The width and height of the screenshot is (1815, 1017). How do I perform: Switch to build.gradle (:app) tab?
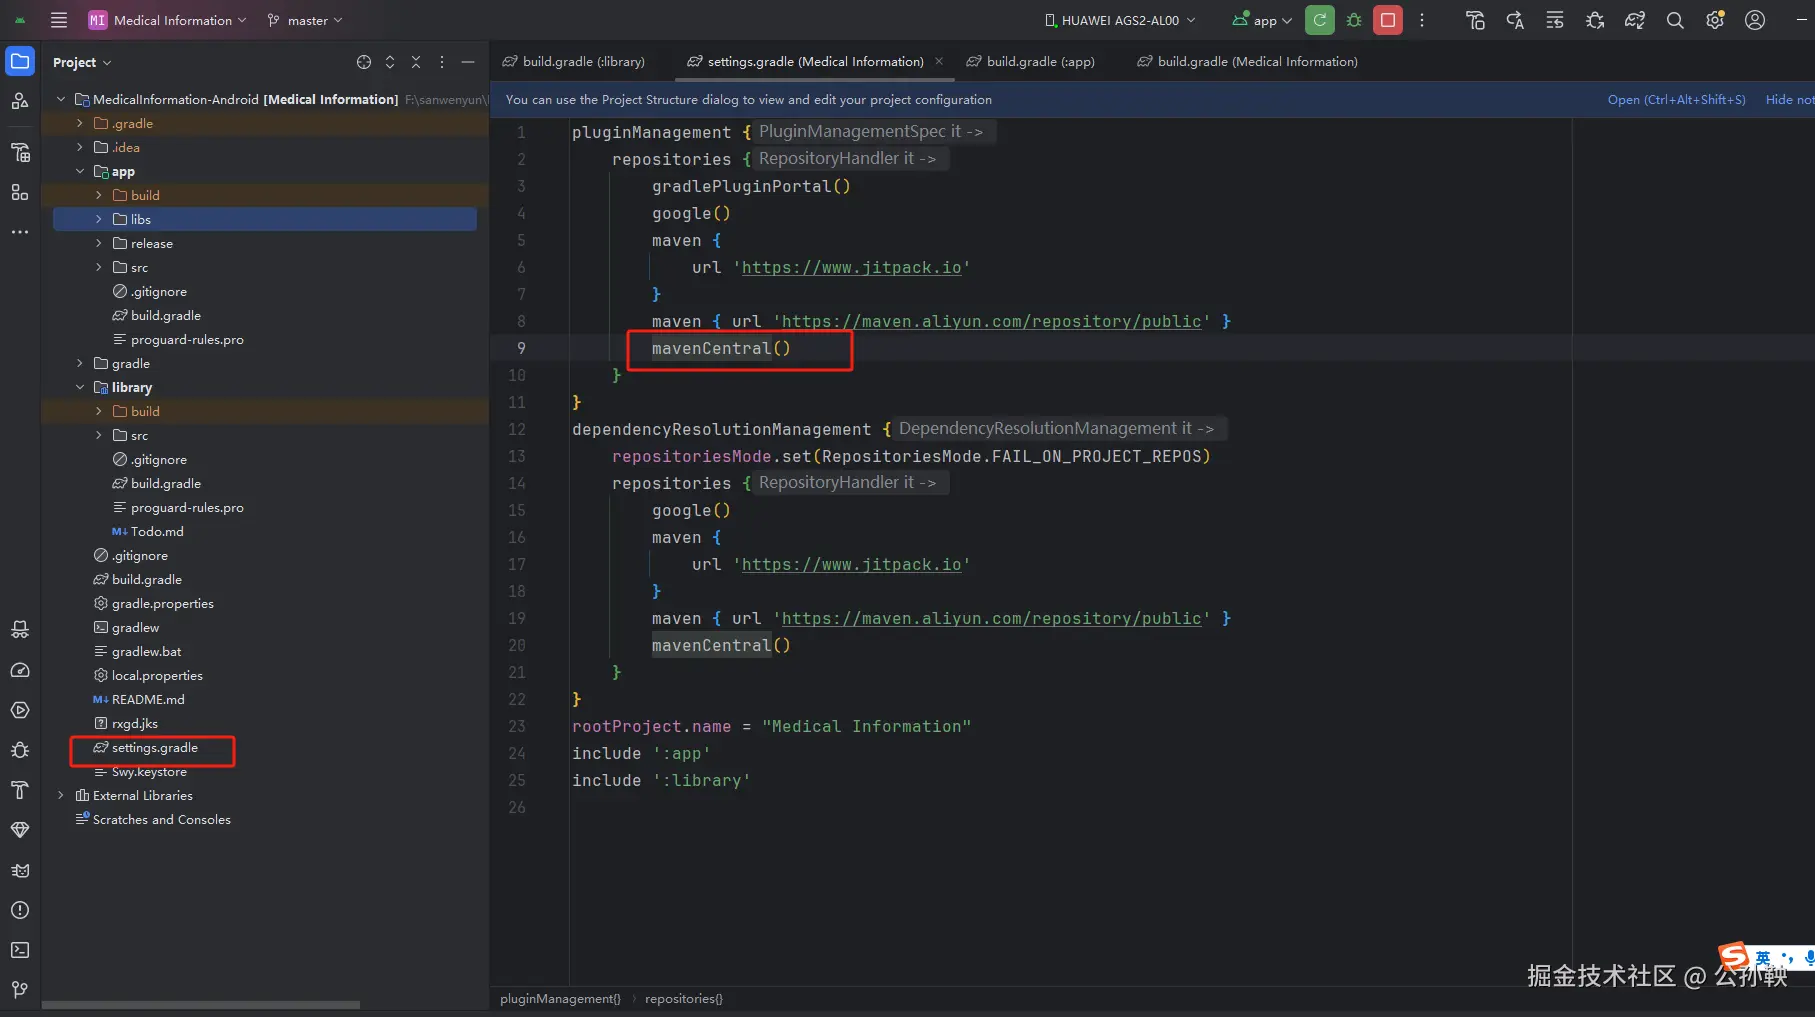click(1031, 62)
